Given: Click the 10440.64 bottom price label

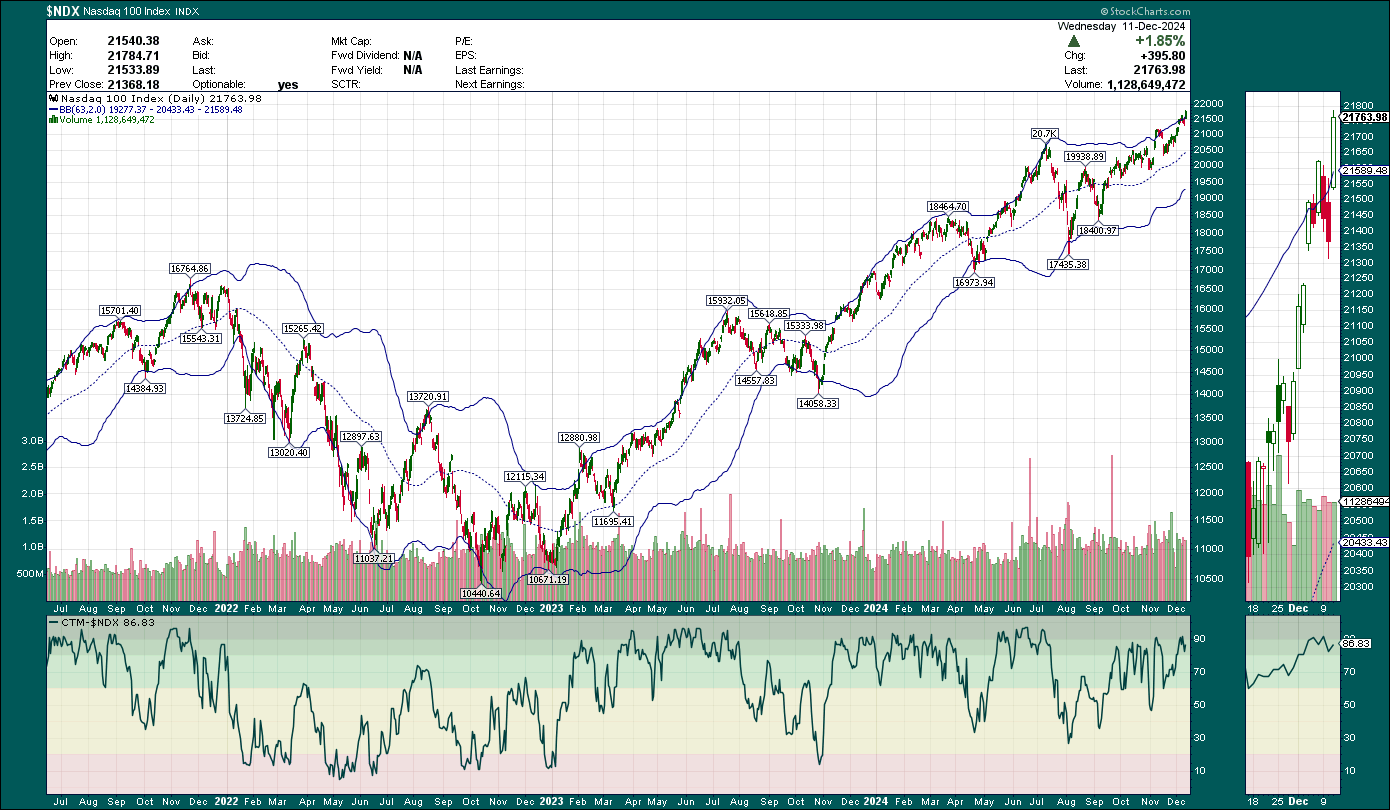Looking at the screenshot, I should pos(480,593).
